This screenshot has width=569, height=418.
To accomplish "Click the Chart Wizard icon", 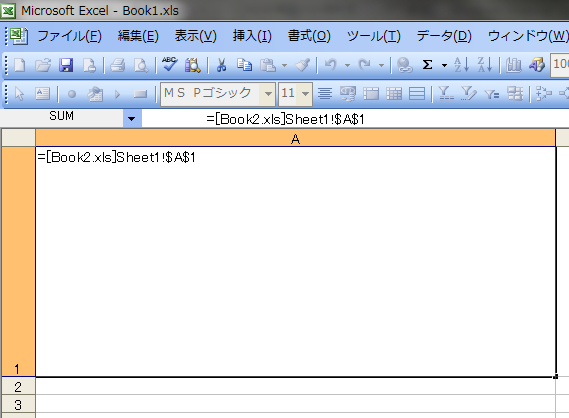I will [513, 65].
